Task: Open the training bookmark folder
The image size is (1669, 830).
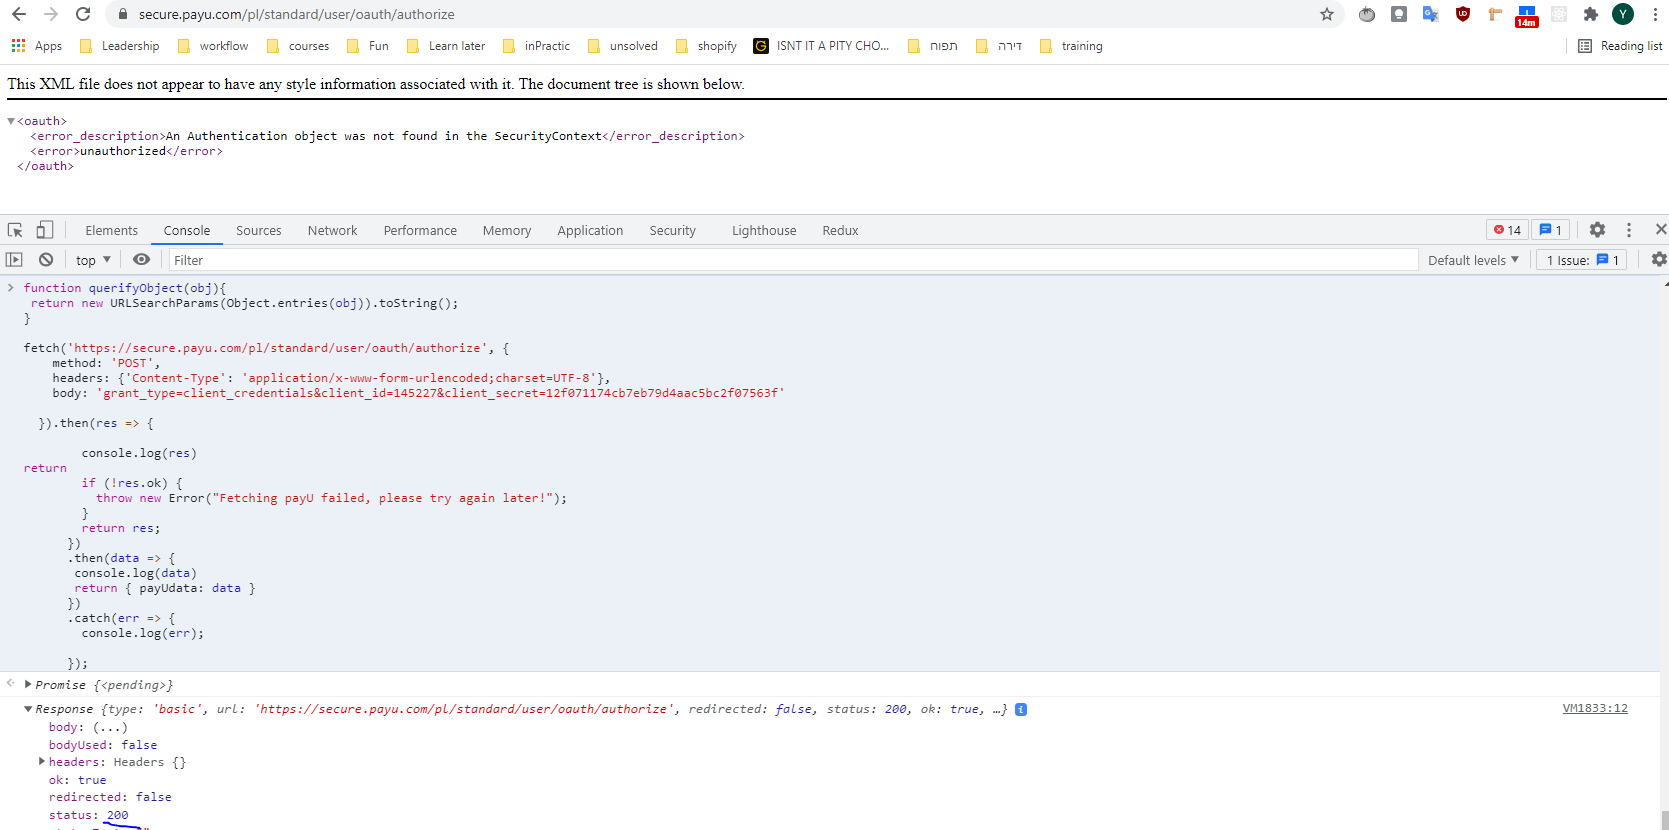Action: [1071, 46]
